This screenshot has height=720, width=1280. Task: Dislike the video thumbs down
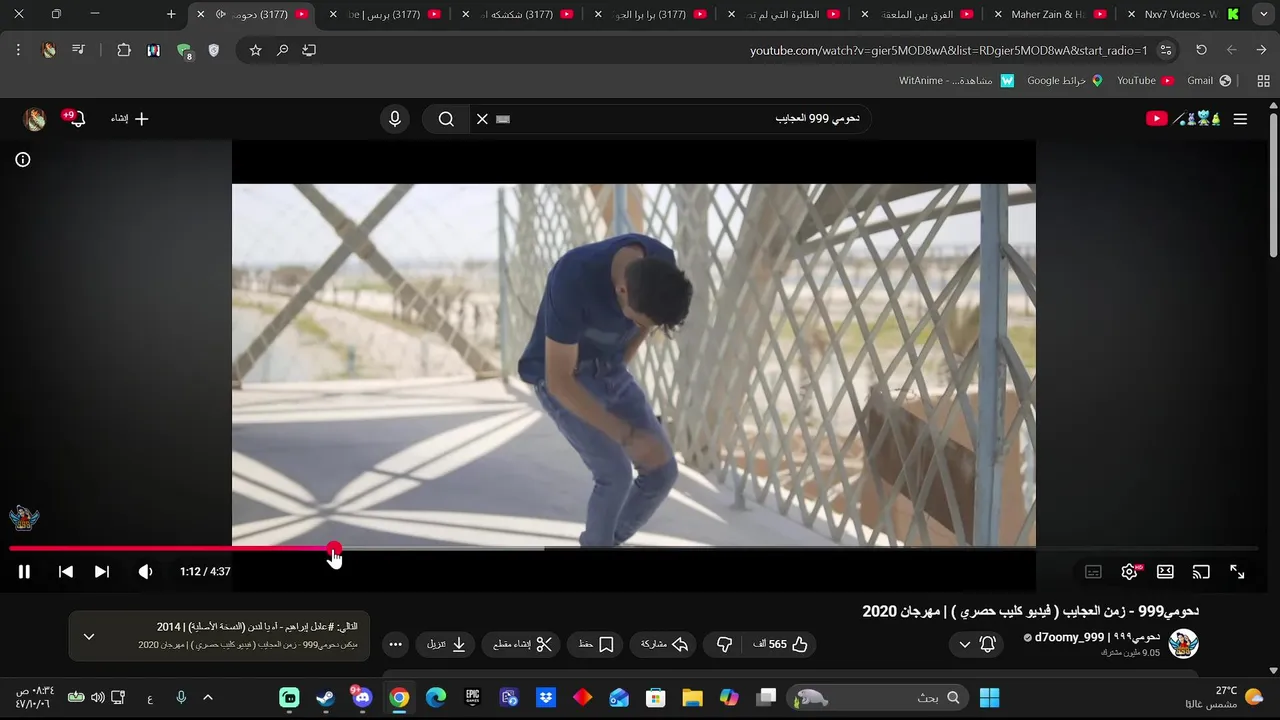tap(725, 645)
